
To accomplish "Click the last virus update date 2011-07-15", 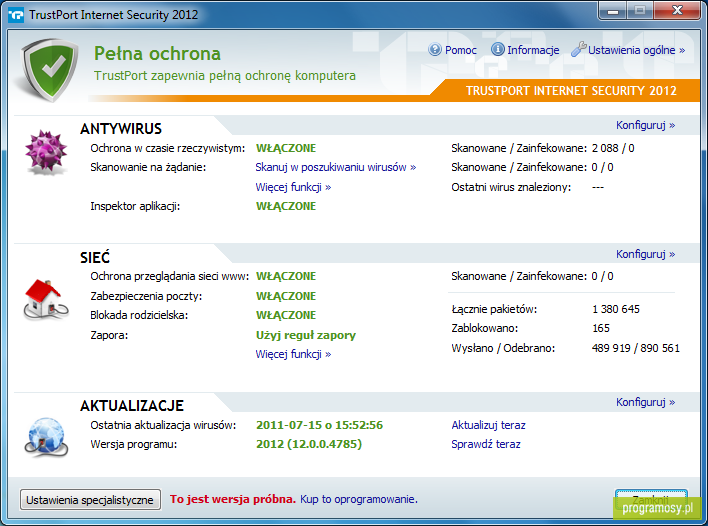I will 319,425.
